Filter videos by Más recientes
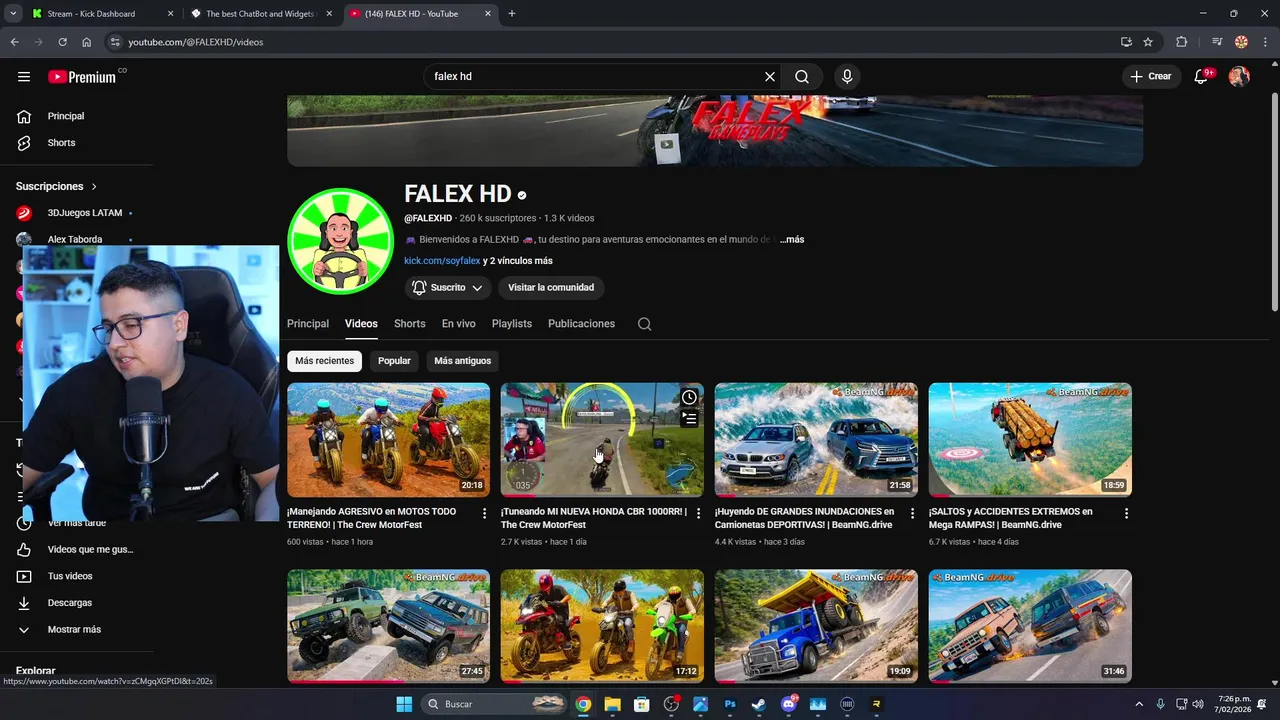1280x720 pixels. point(324,361)
